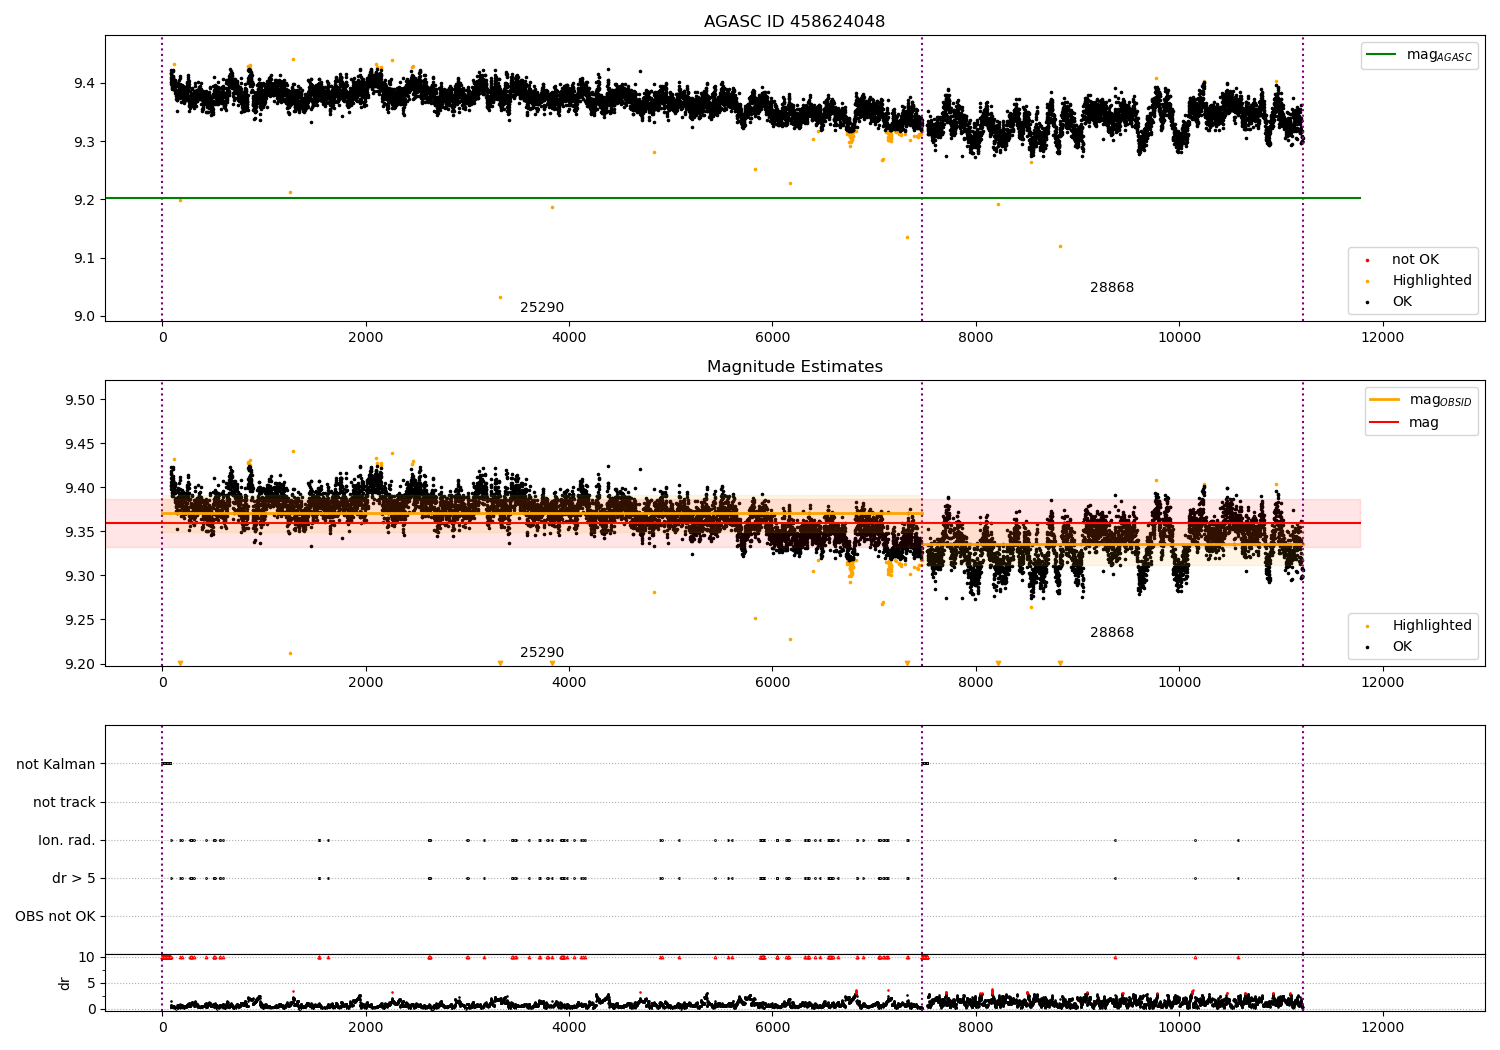Click obsid label 25290 in Magnitude Estimates plot
The image size is (1500, 1050).
pyautogui.click(x=542, y=653)
